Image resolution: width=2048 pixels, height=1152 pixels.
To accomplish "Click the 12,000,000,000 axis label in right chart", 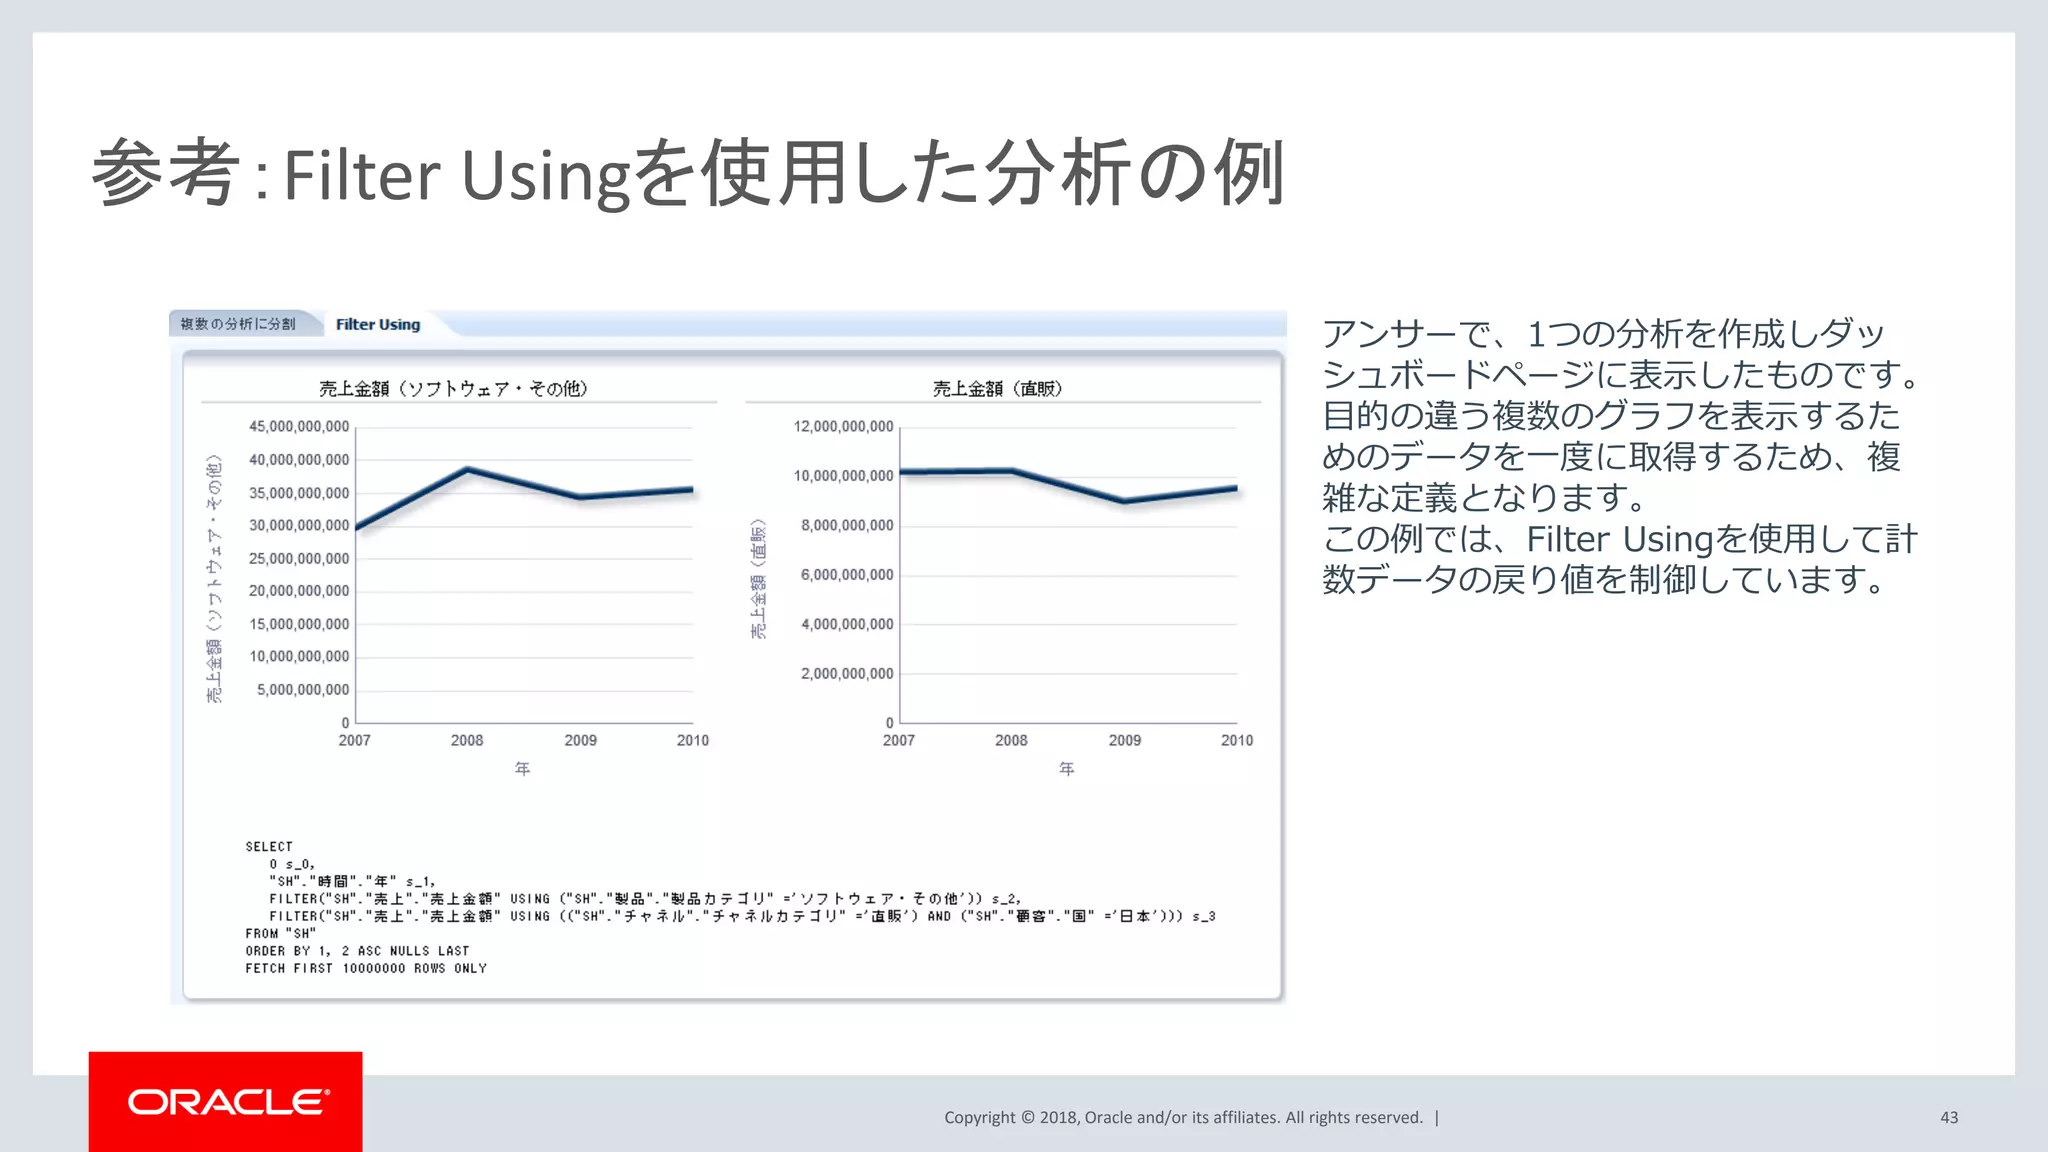I will [843, 427].
